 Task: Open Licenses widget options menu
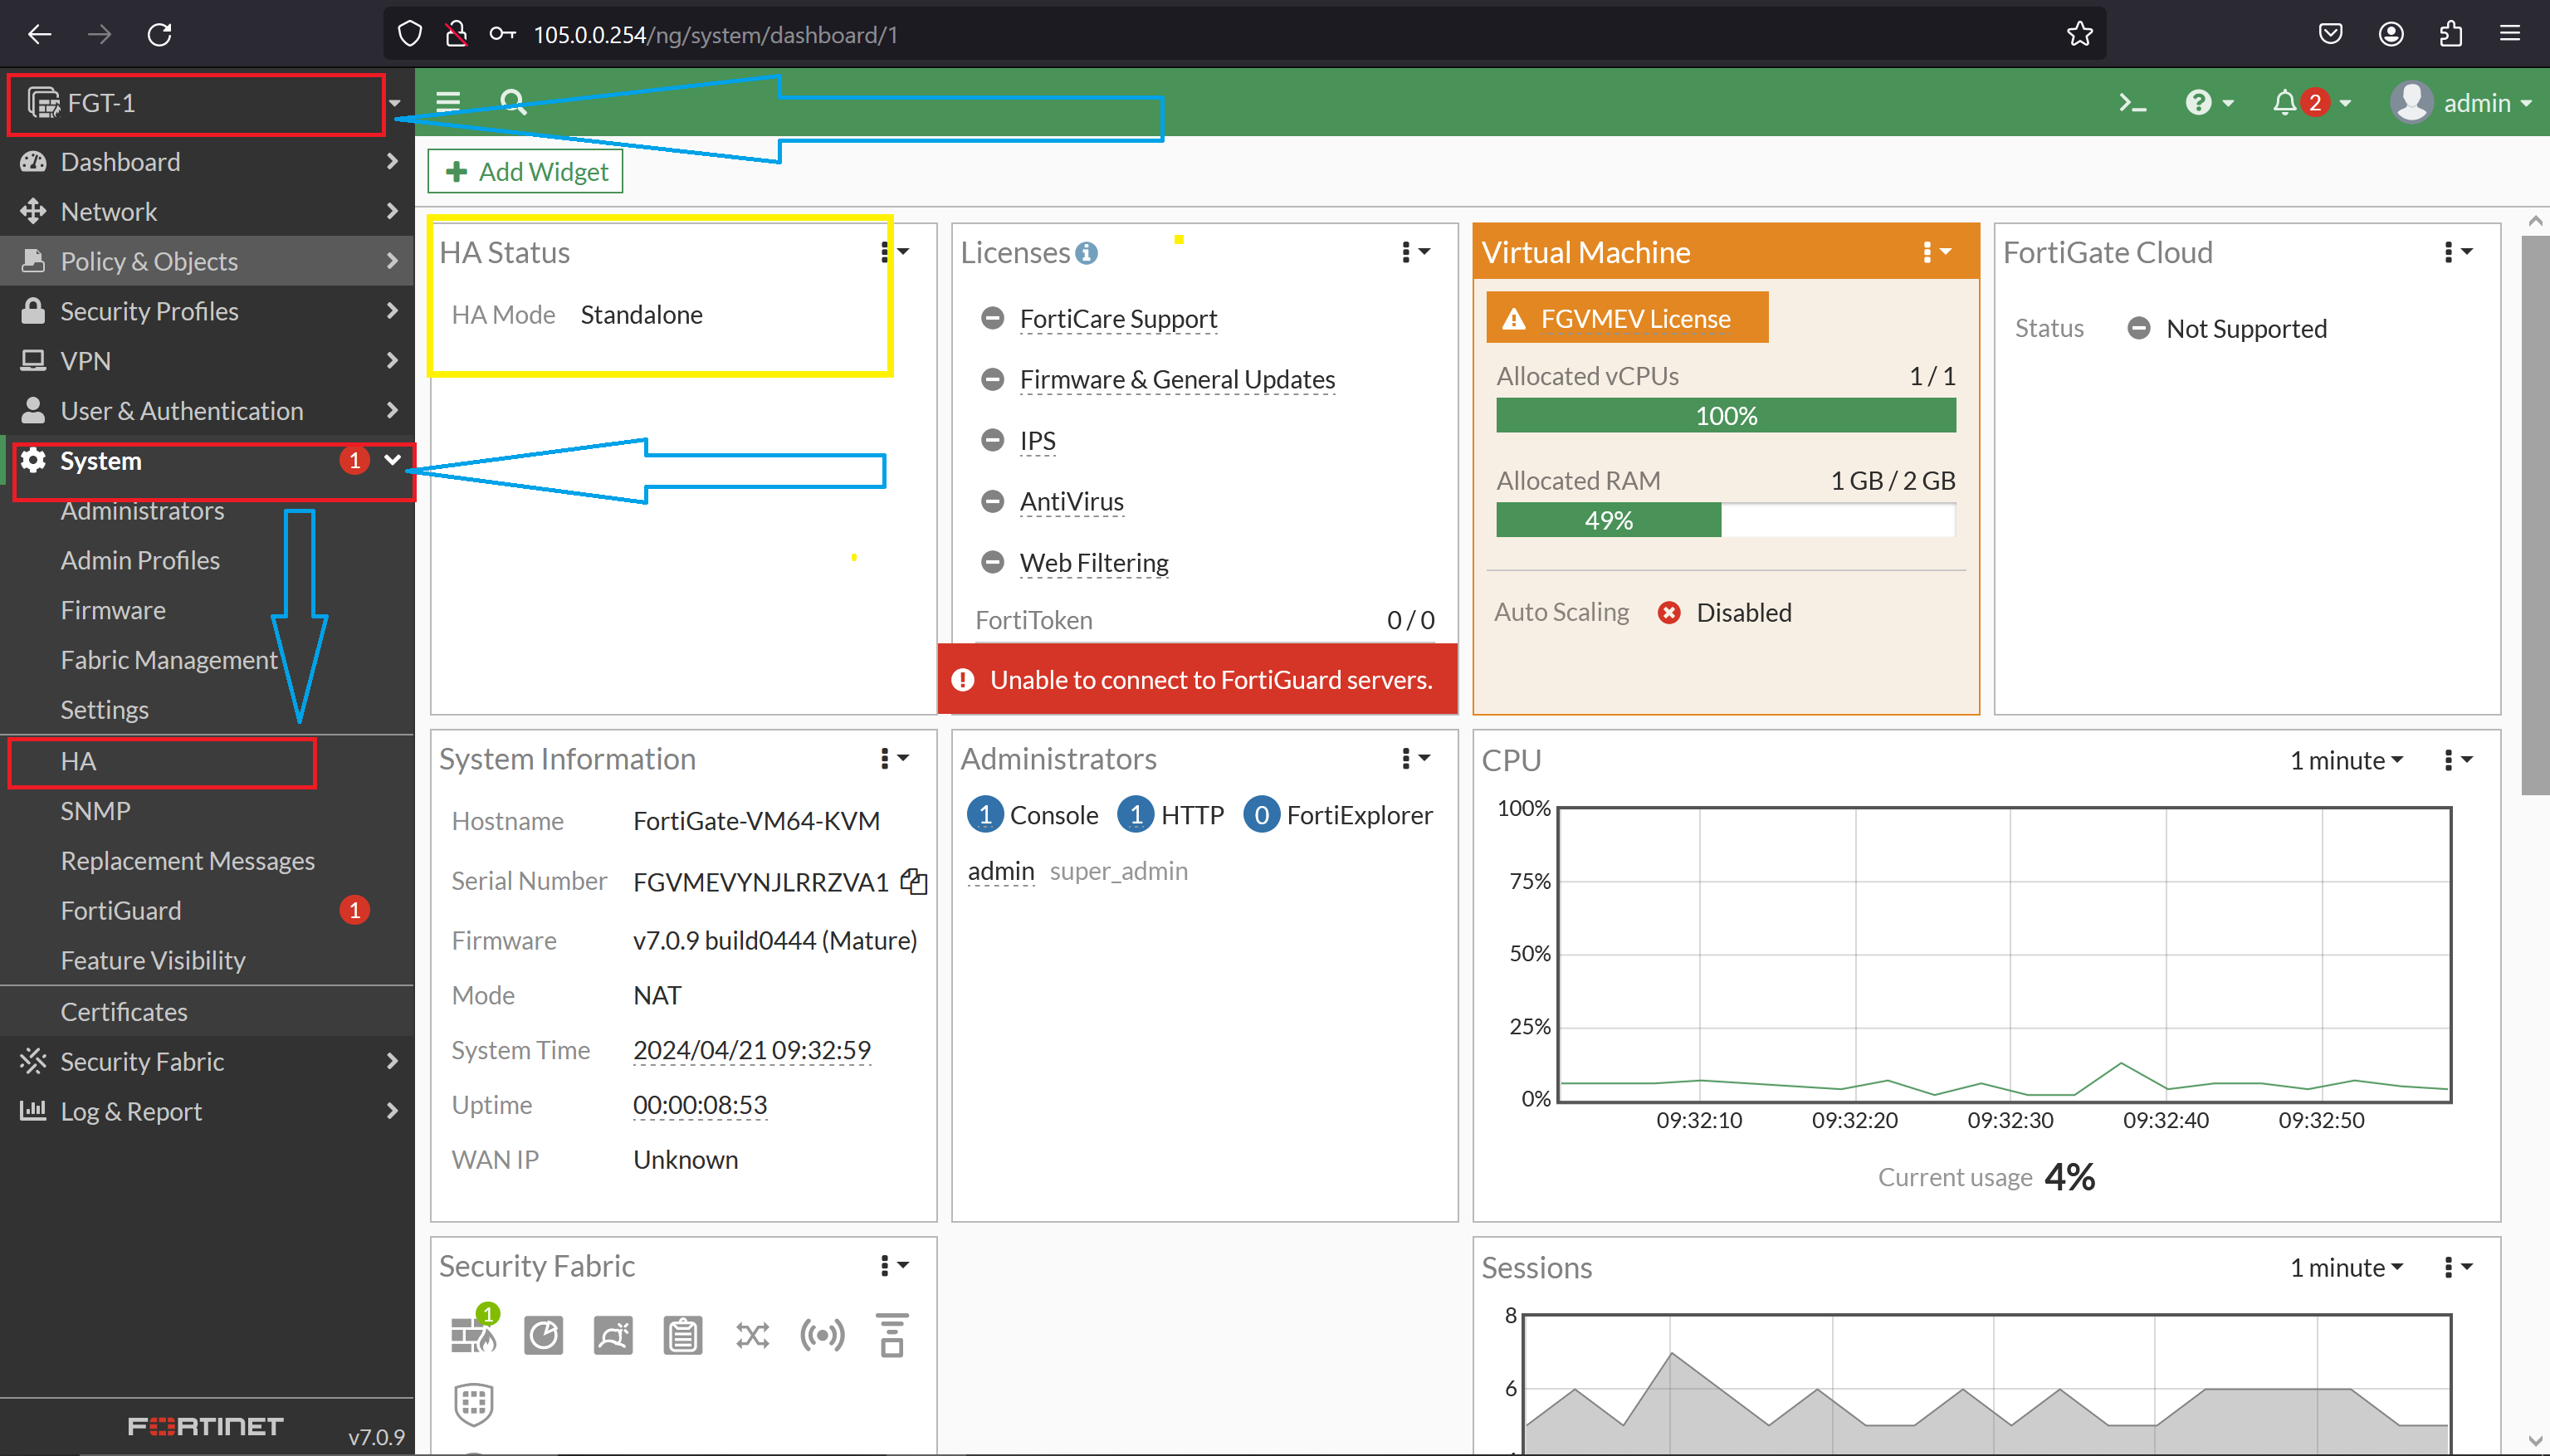click(x=1416, y=252)
